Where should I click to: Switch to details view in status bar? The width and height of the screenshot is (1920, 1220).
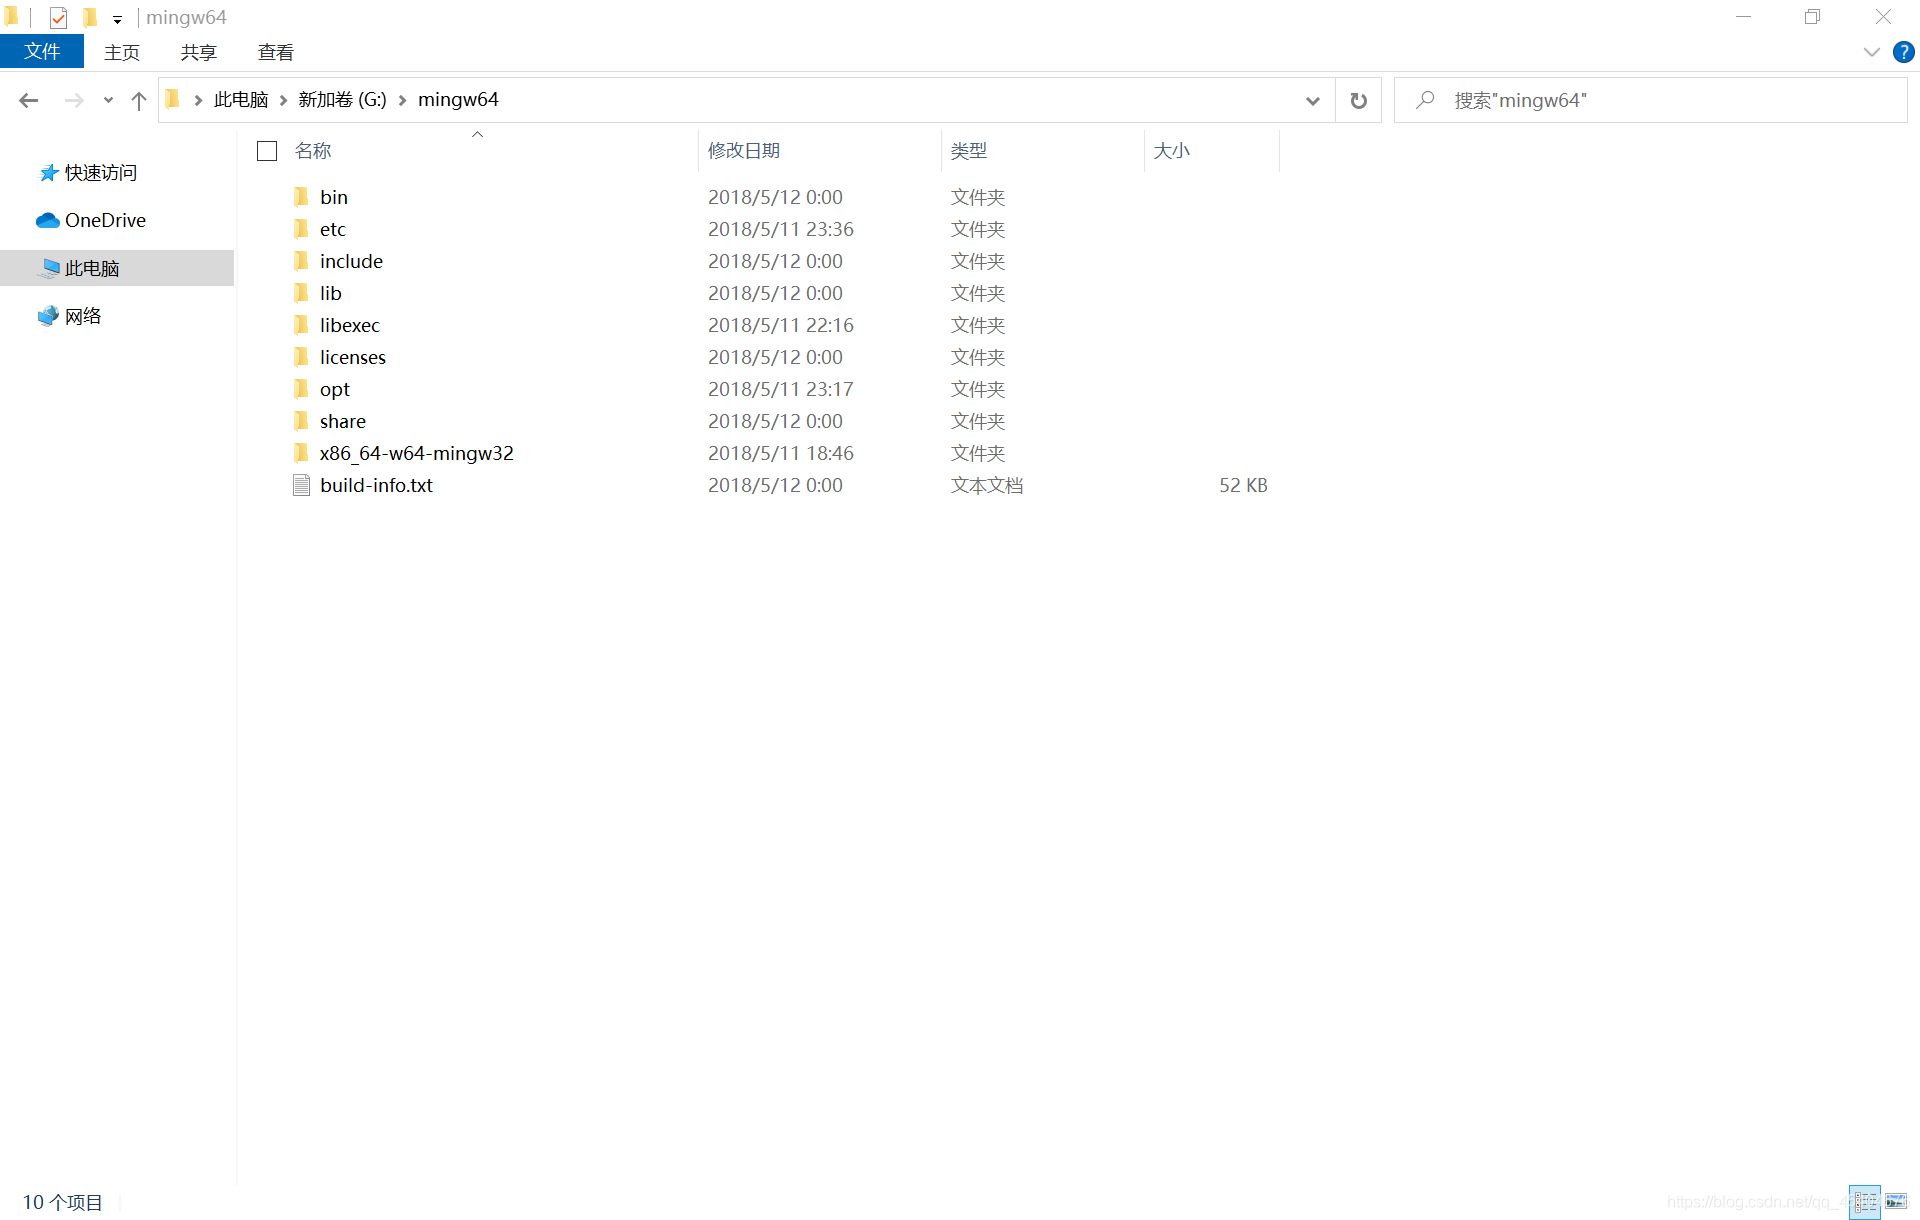[1865, 1201]
